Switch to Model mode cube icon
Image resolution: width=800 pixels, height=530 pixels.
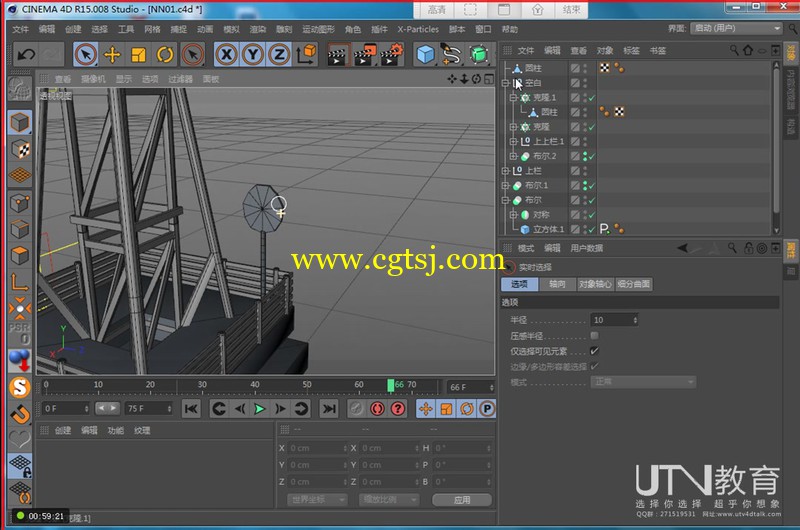(20, 123)
